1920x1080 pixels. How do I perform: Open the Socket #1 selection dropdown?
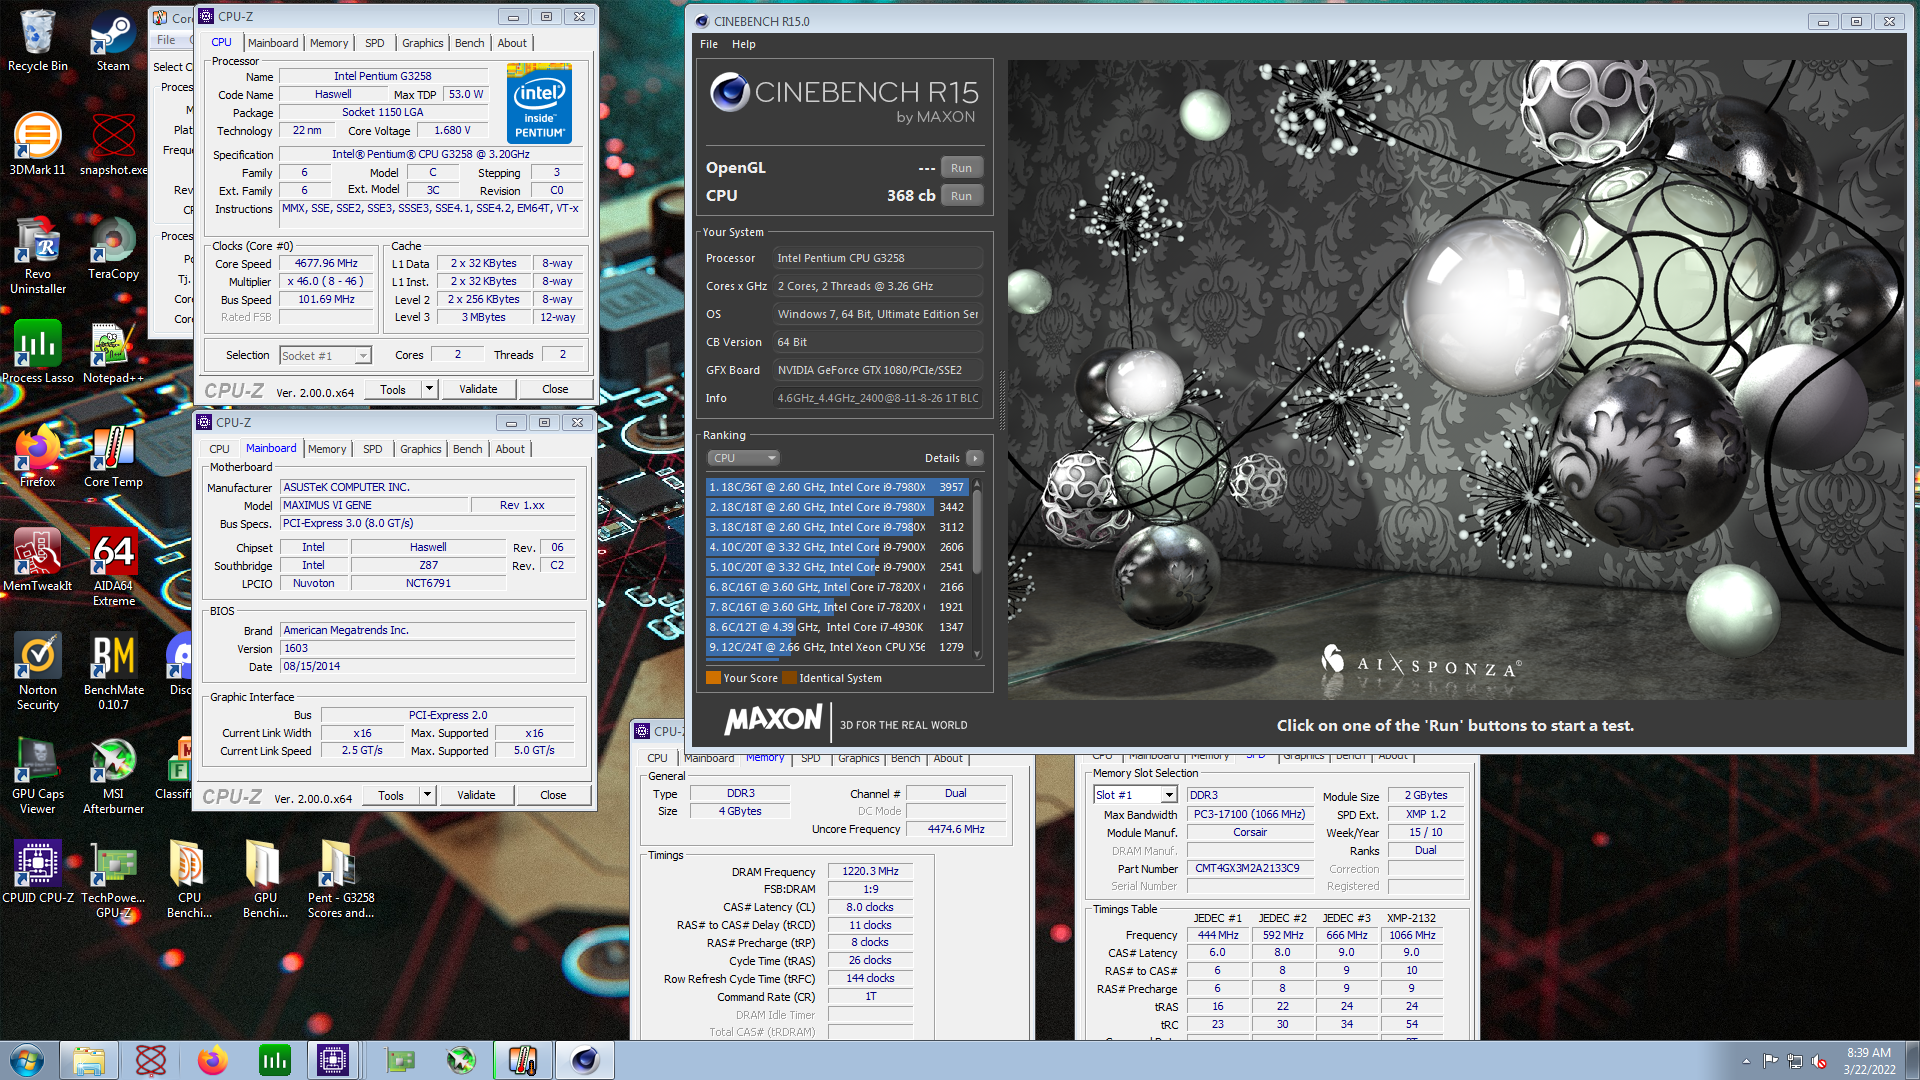point(325,355)
